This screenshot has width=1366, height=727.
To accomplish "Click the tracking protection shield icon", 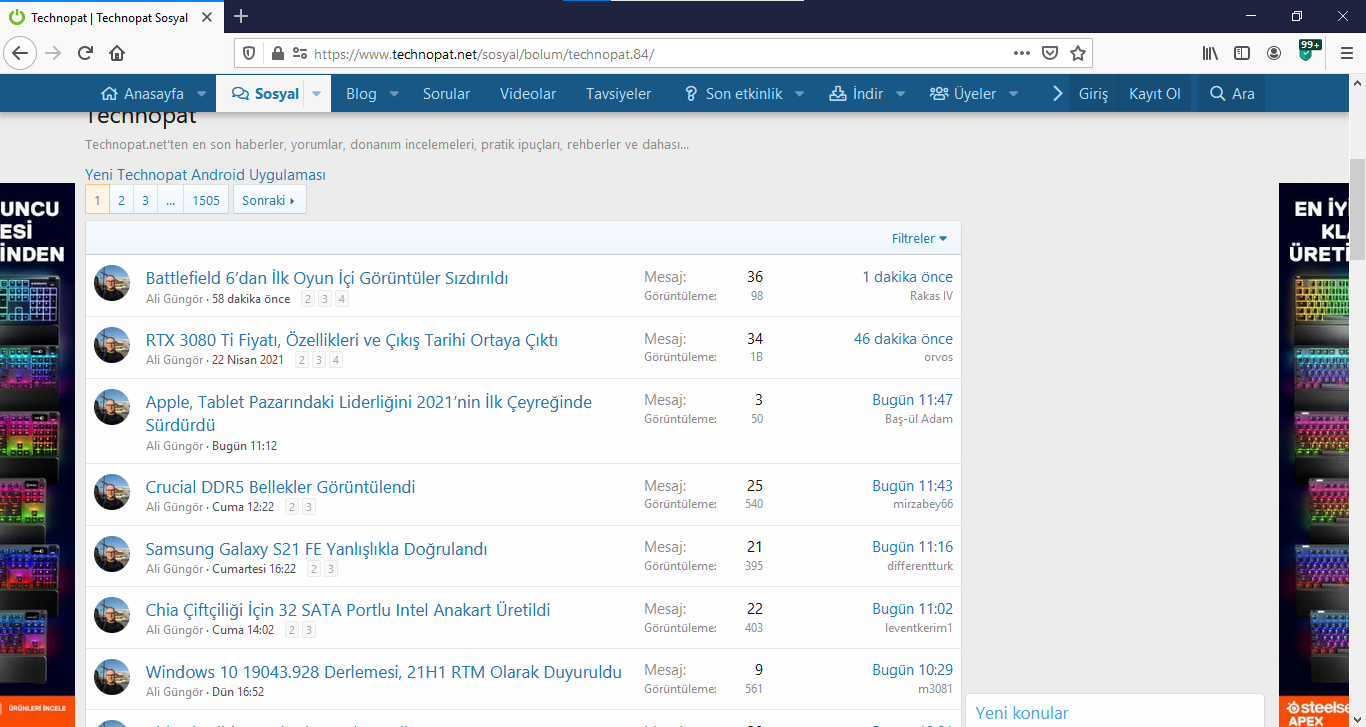I will [249, 53].
